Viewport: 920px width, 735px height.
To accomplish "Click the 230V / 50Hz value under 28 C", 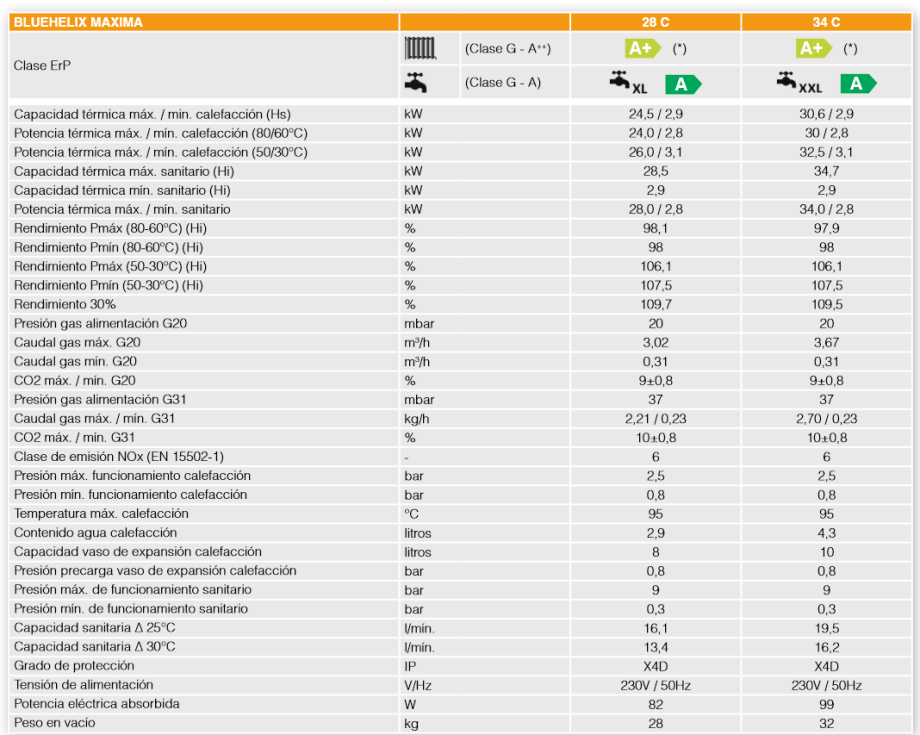I will click(656, 685).
